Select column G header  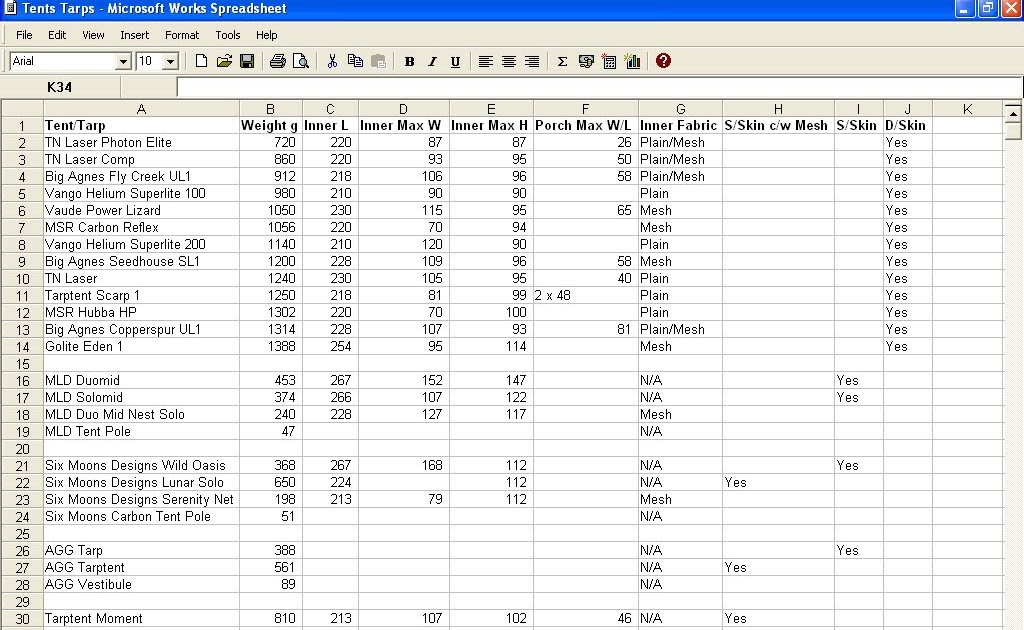point(680,109)
